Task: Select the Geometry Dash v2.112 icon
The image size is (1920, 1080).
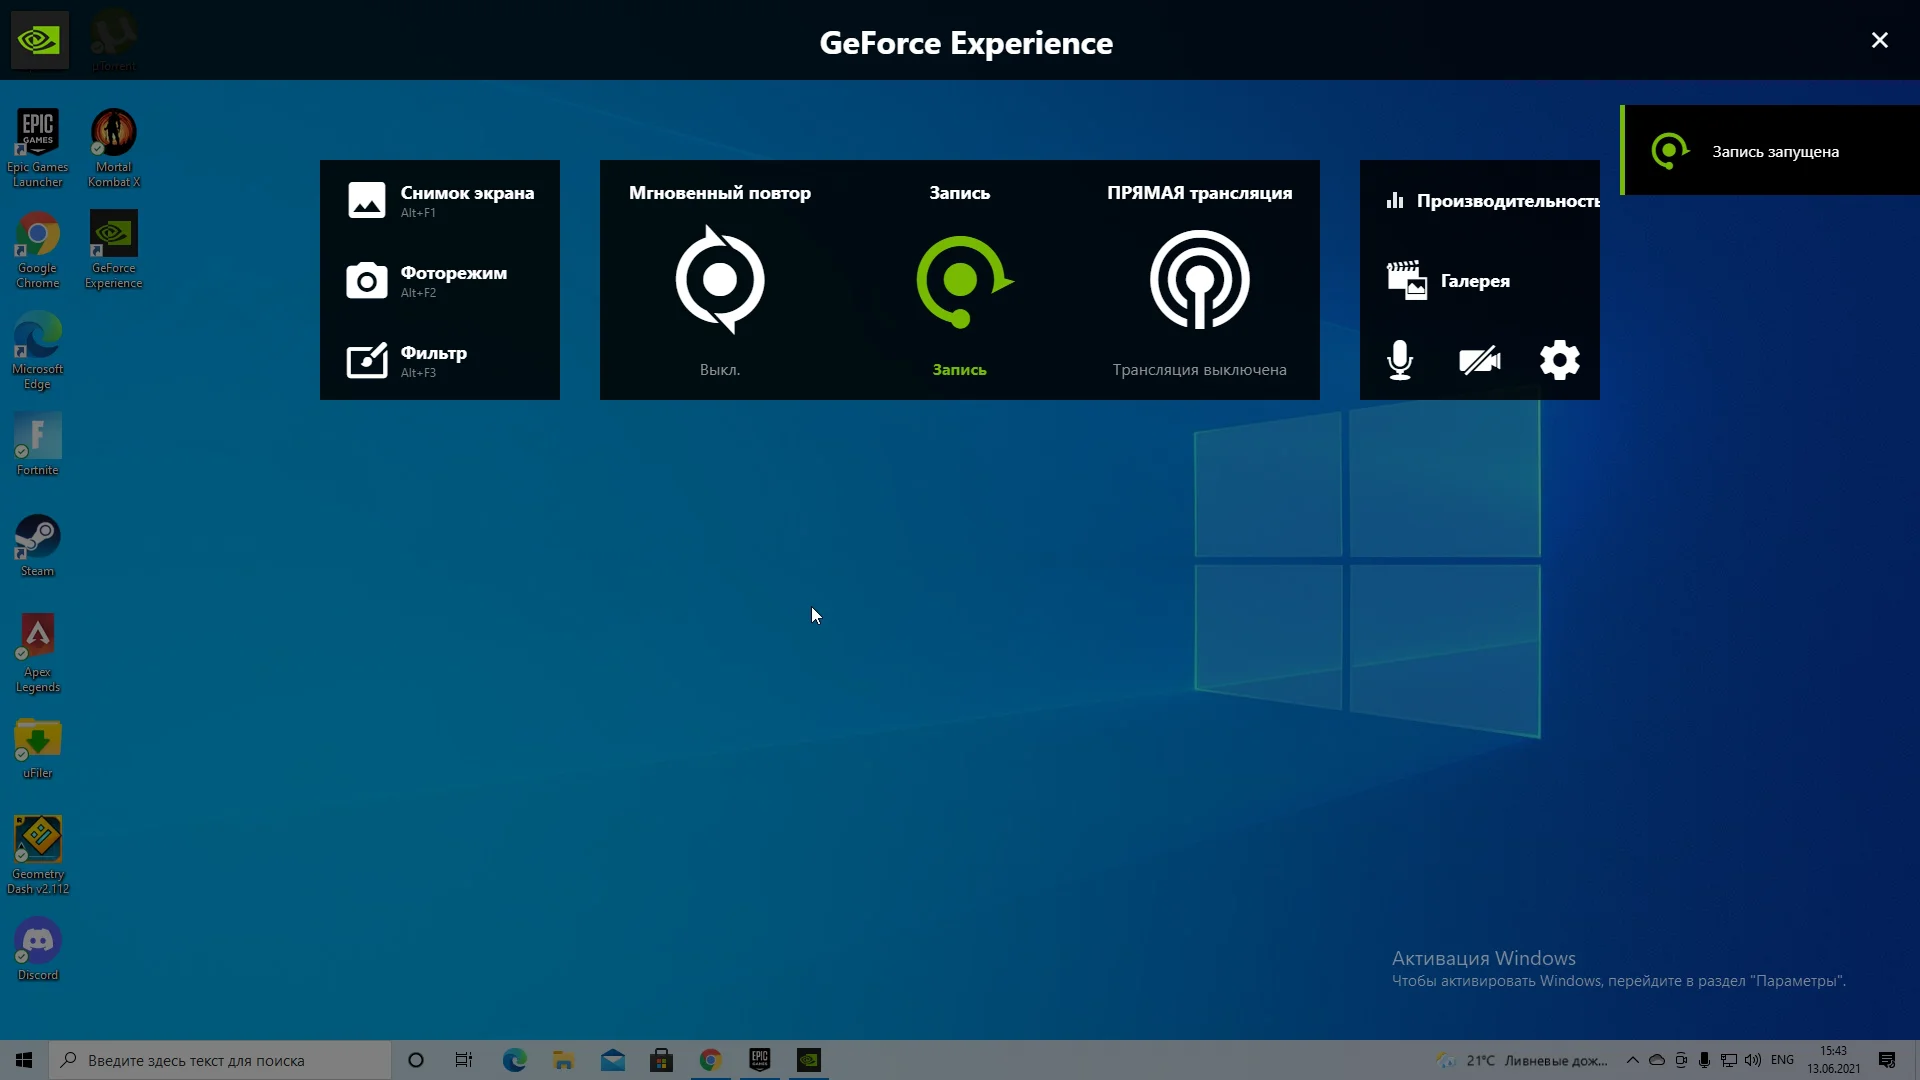Action: pyautogui.click(x=38, y=855)
